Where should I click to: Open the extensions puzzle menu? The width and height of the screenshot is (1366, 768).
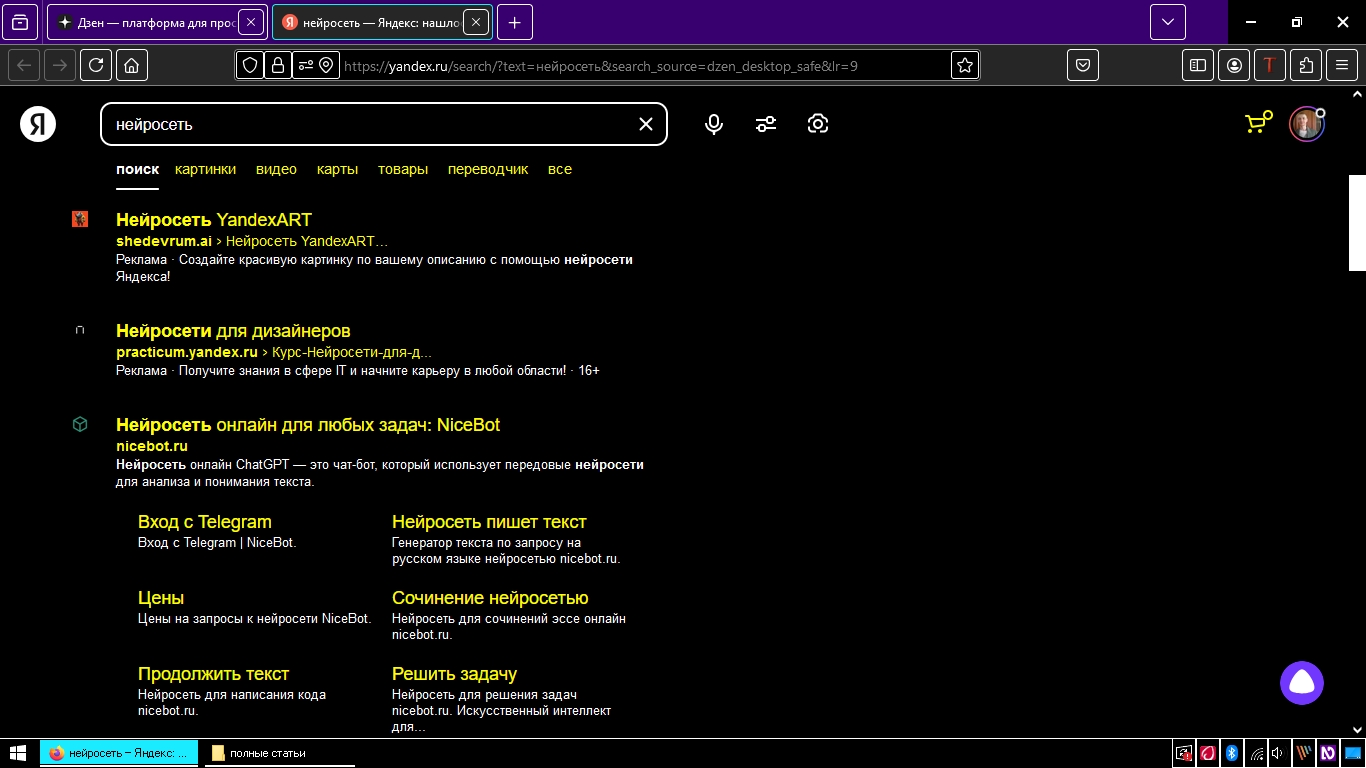1306,65
